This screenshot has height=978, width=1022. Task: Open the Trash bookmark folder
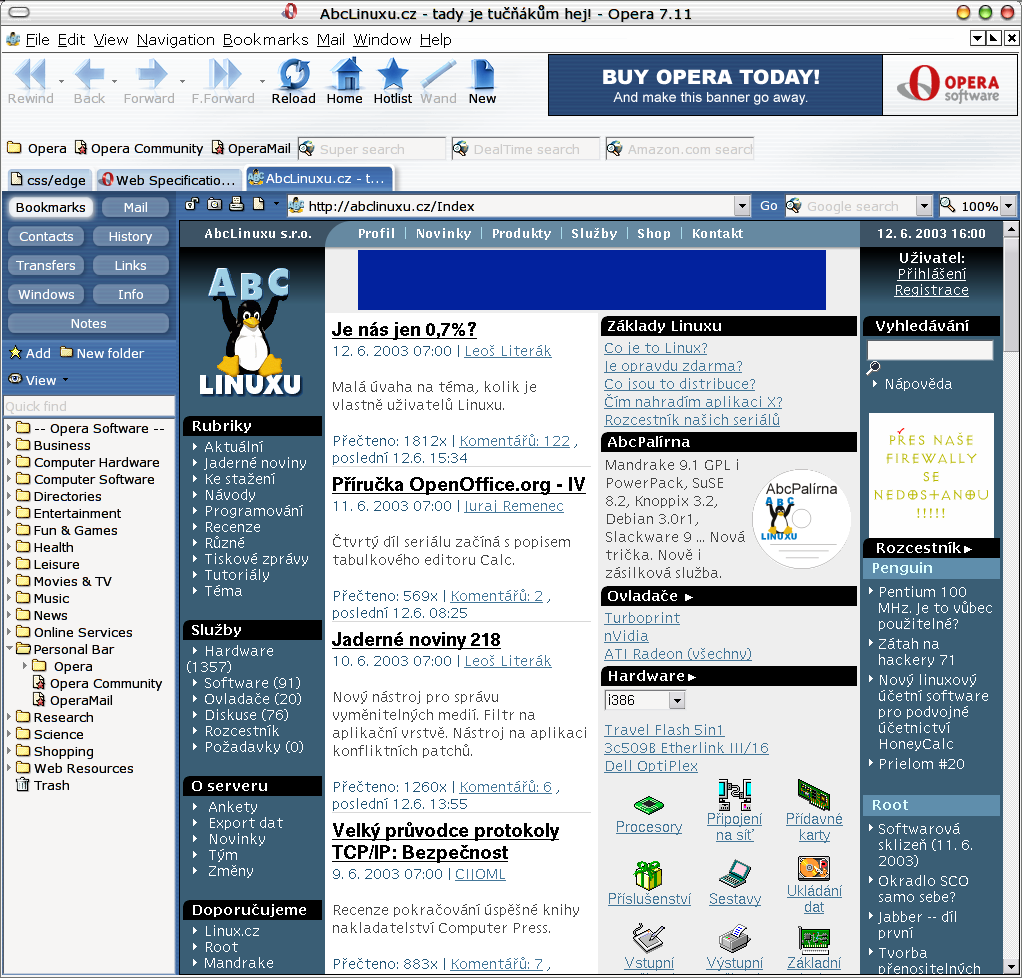tap(44, 785)
